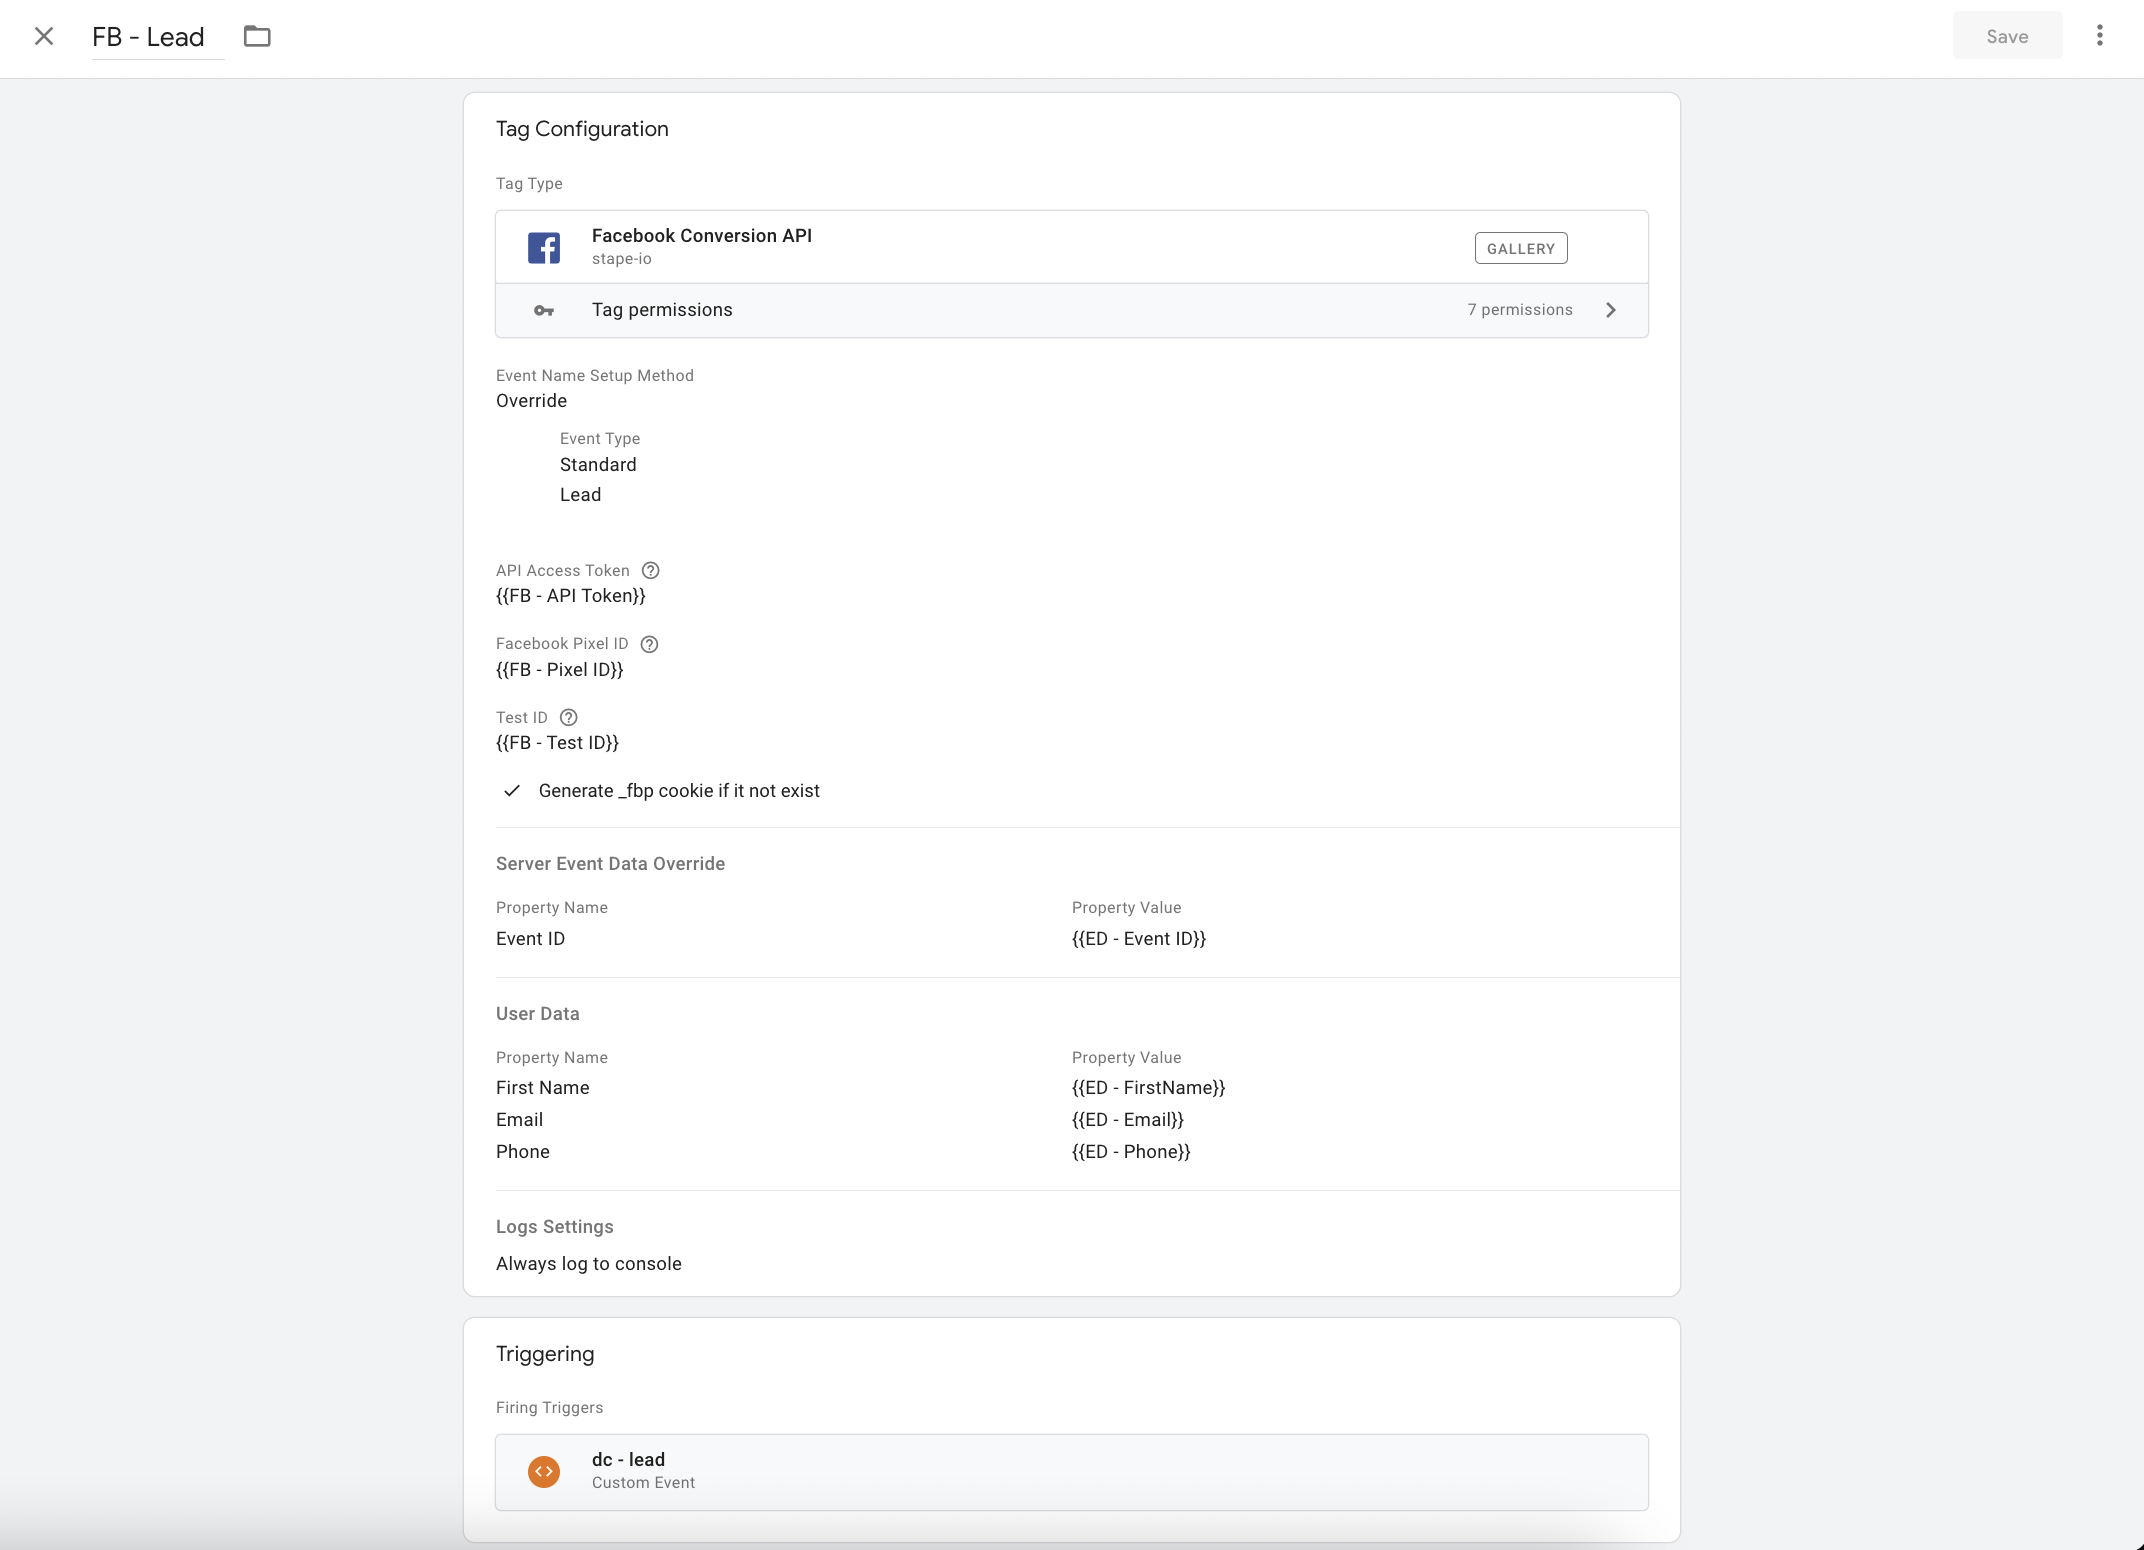Expand Tag permissions with the chevron arrow

(x=1611, y=310)
